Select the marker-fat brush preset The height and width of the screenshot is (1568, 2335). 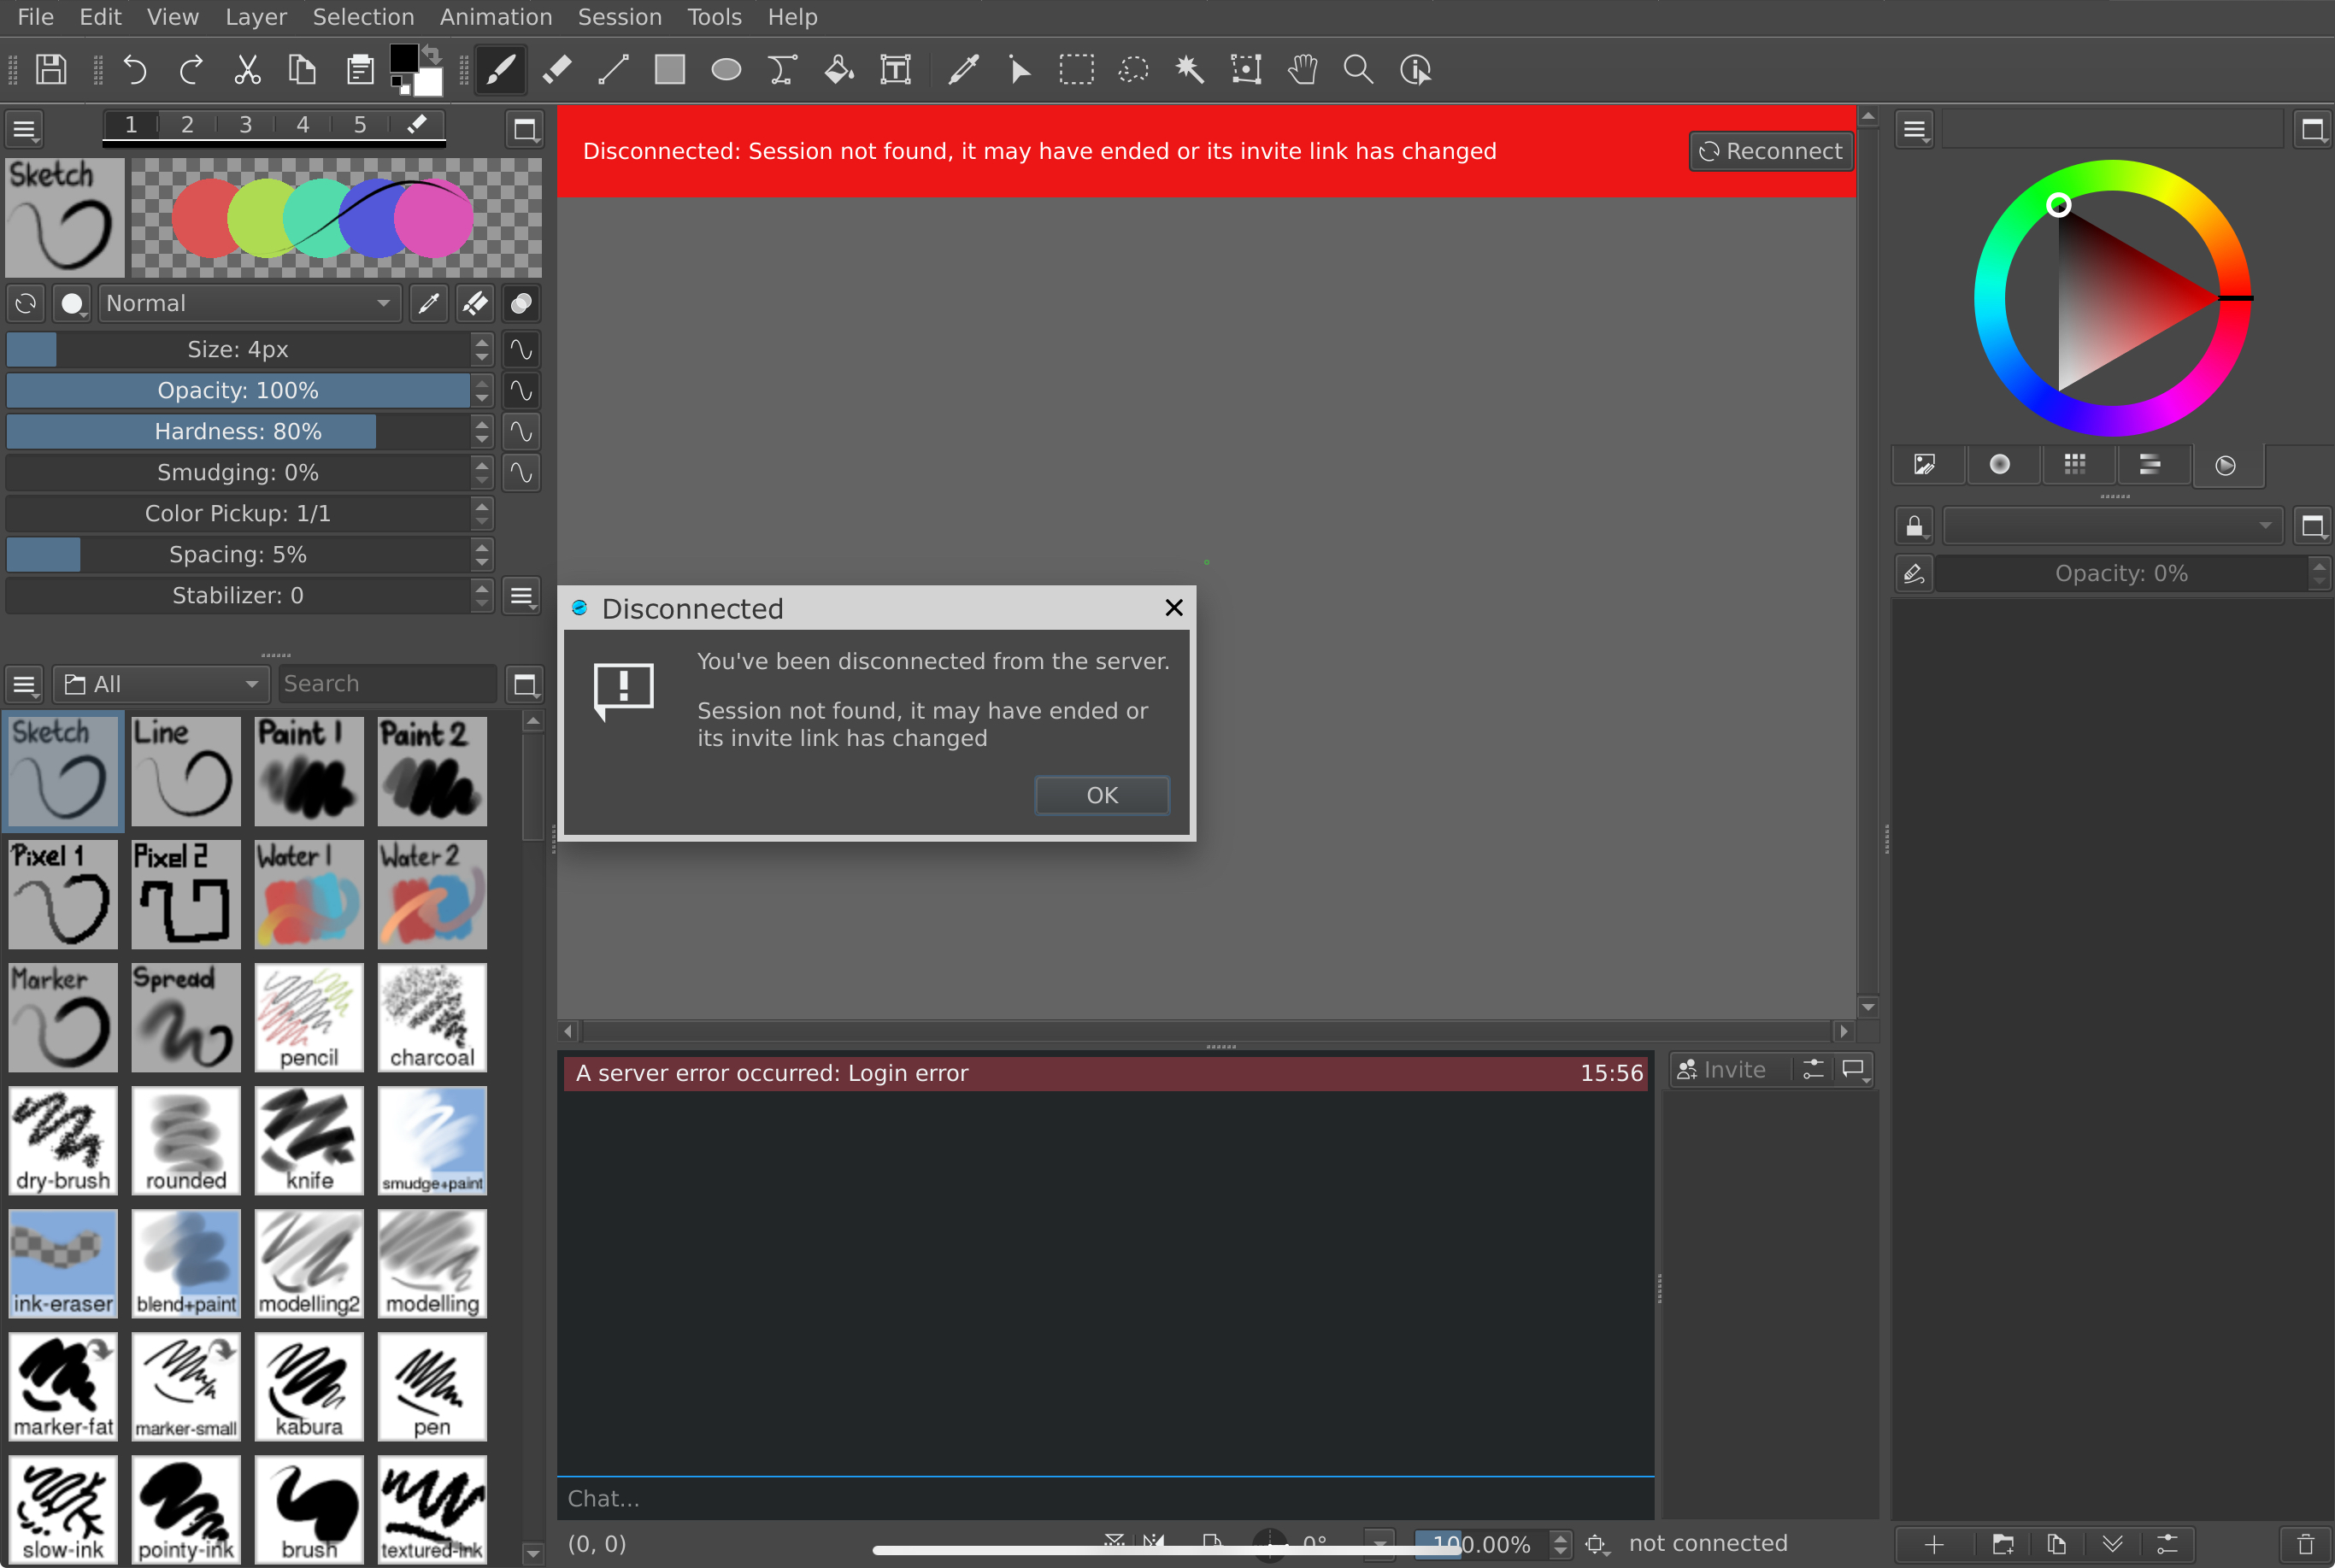63,1387
